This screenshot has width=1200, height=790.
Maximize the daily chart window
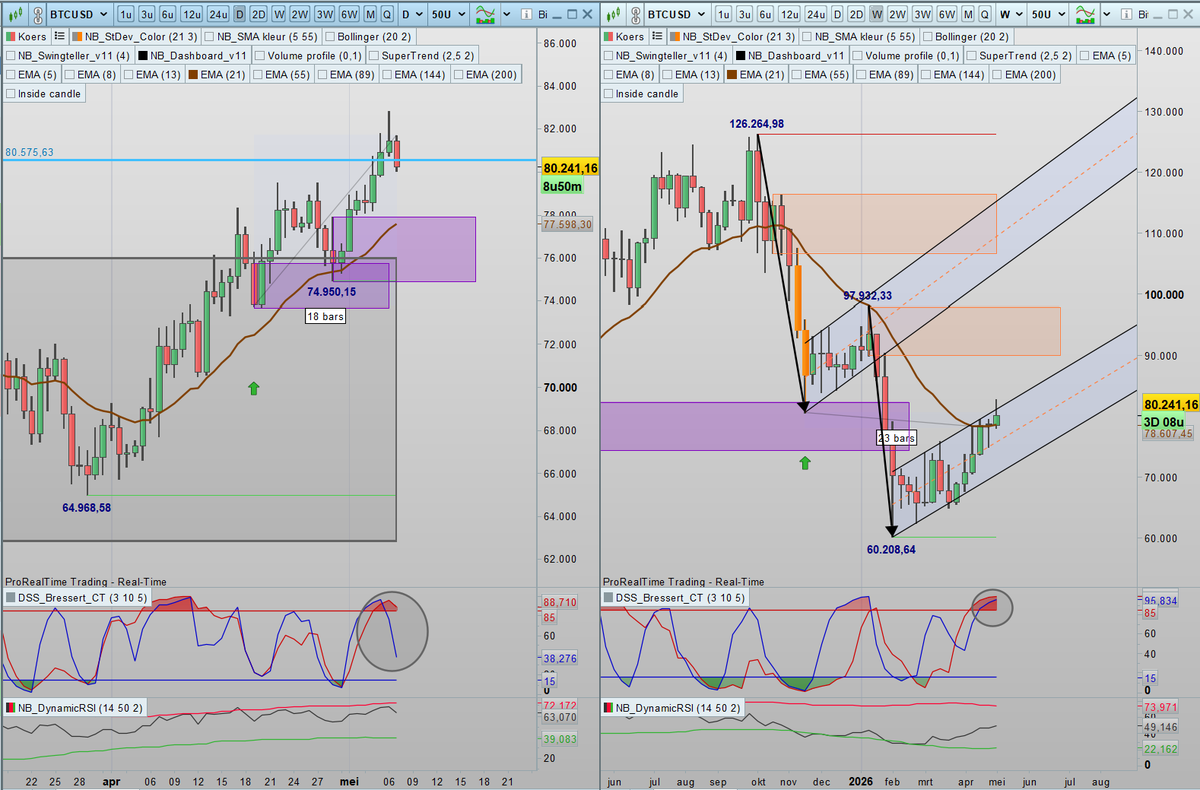(x=572, y=14)
